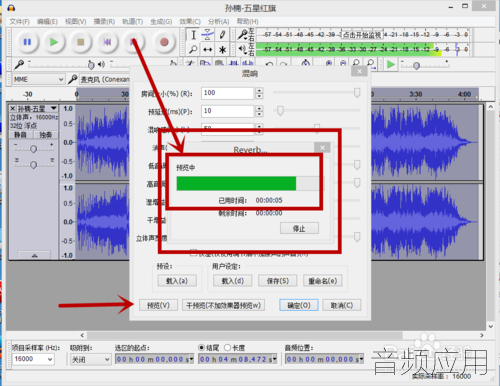Click the green Play button
The height and width of the screenshot is (386, 500).
pos(54,42)
